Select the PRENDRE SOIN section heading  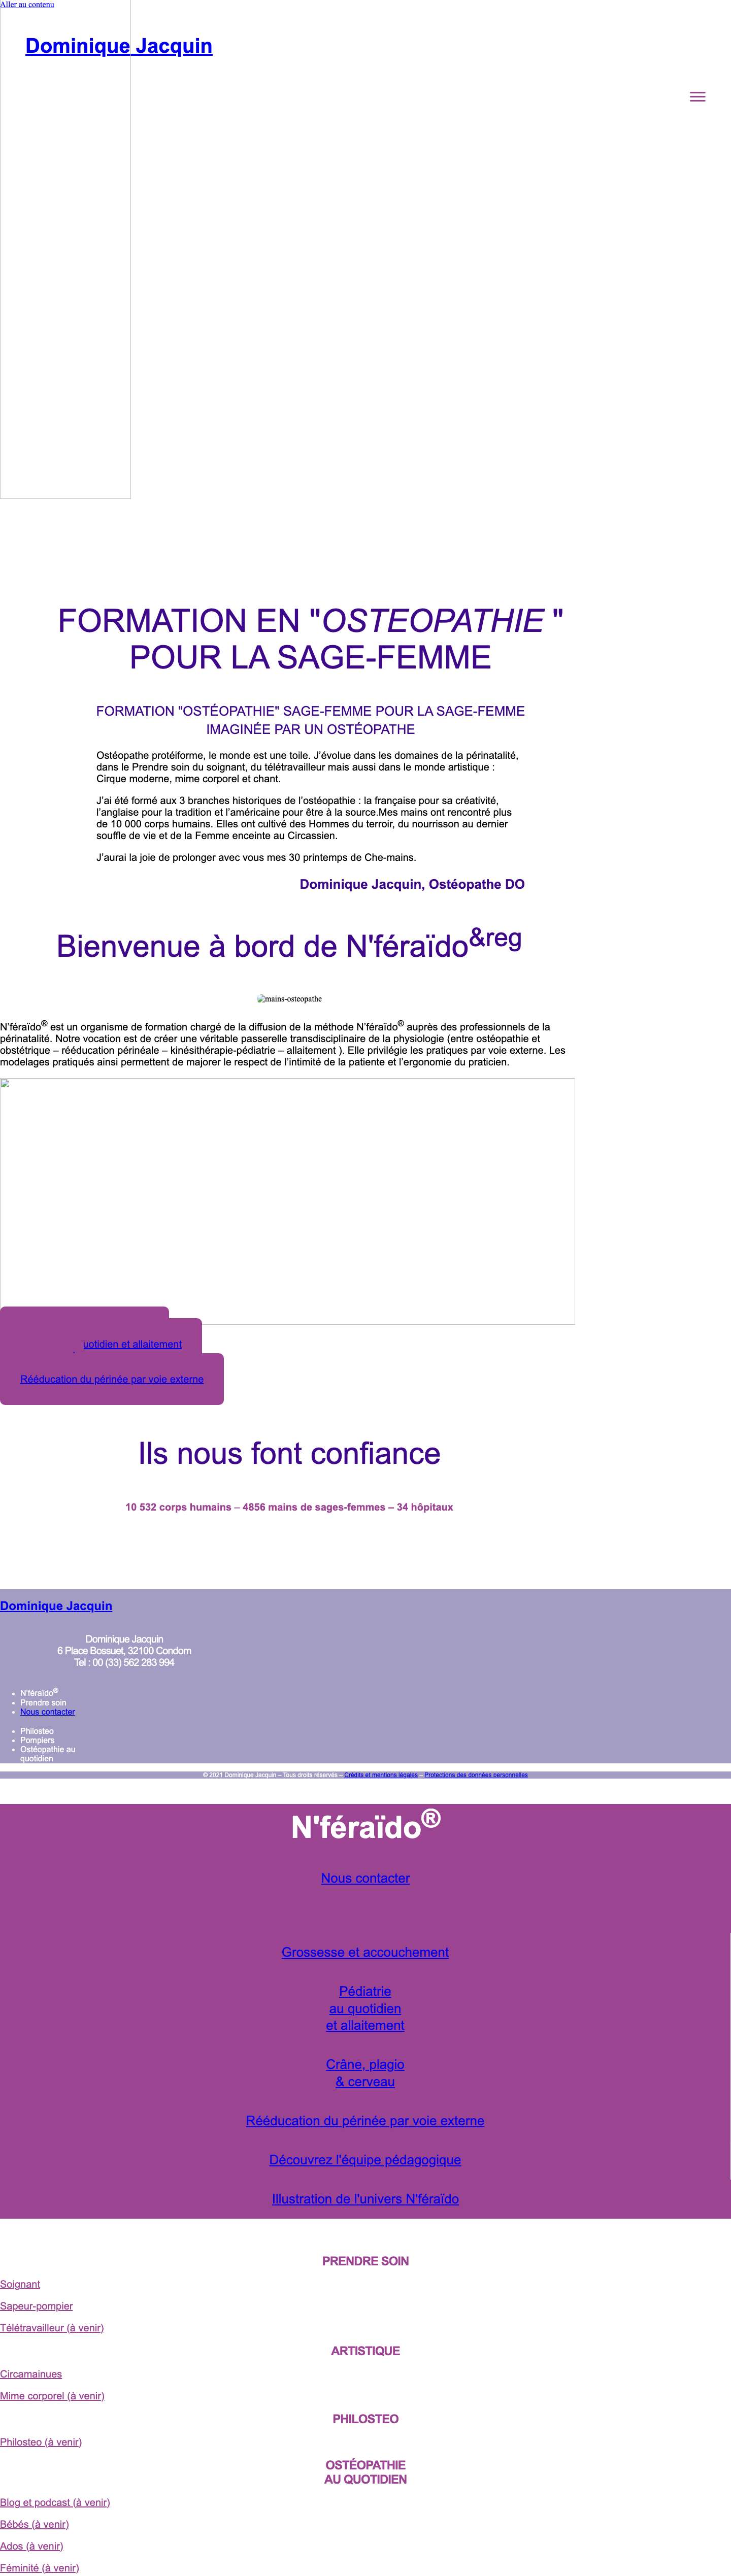[365, 2261]
